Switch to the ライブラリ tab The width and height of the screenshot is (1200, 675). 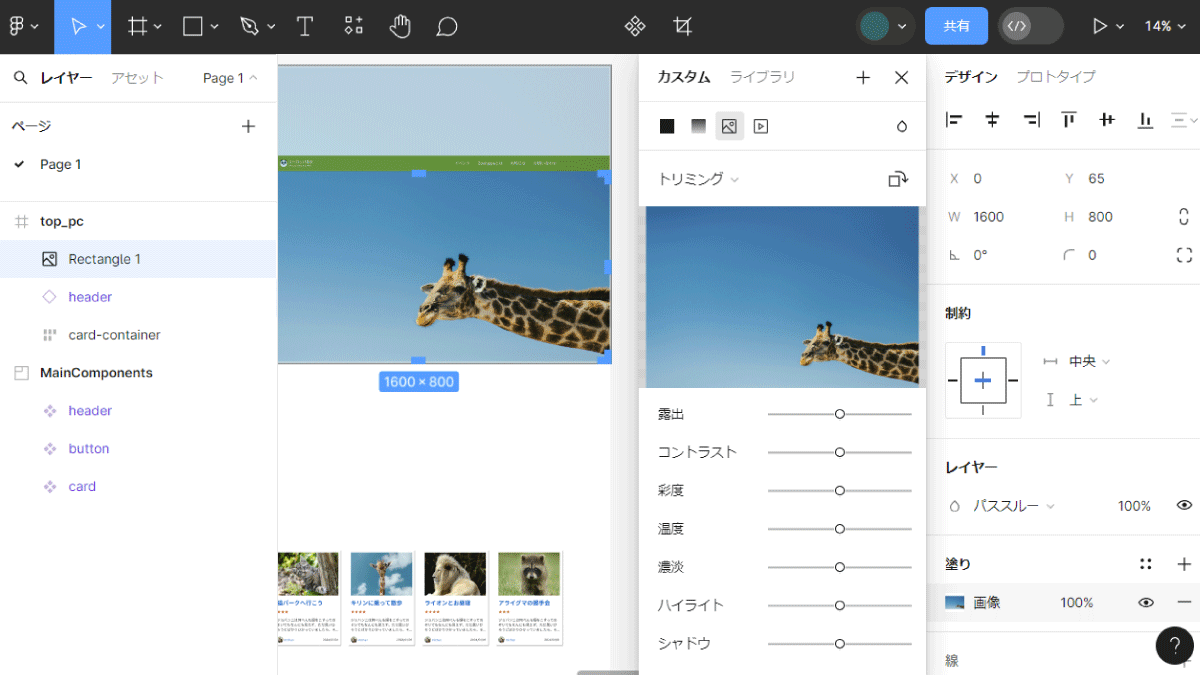click(x=762, y=77)
